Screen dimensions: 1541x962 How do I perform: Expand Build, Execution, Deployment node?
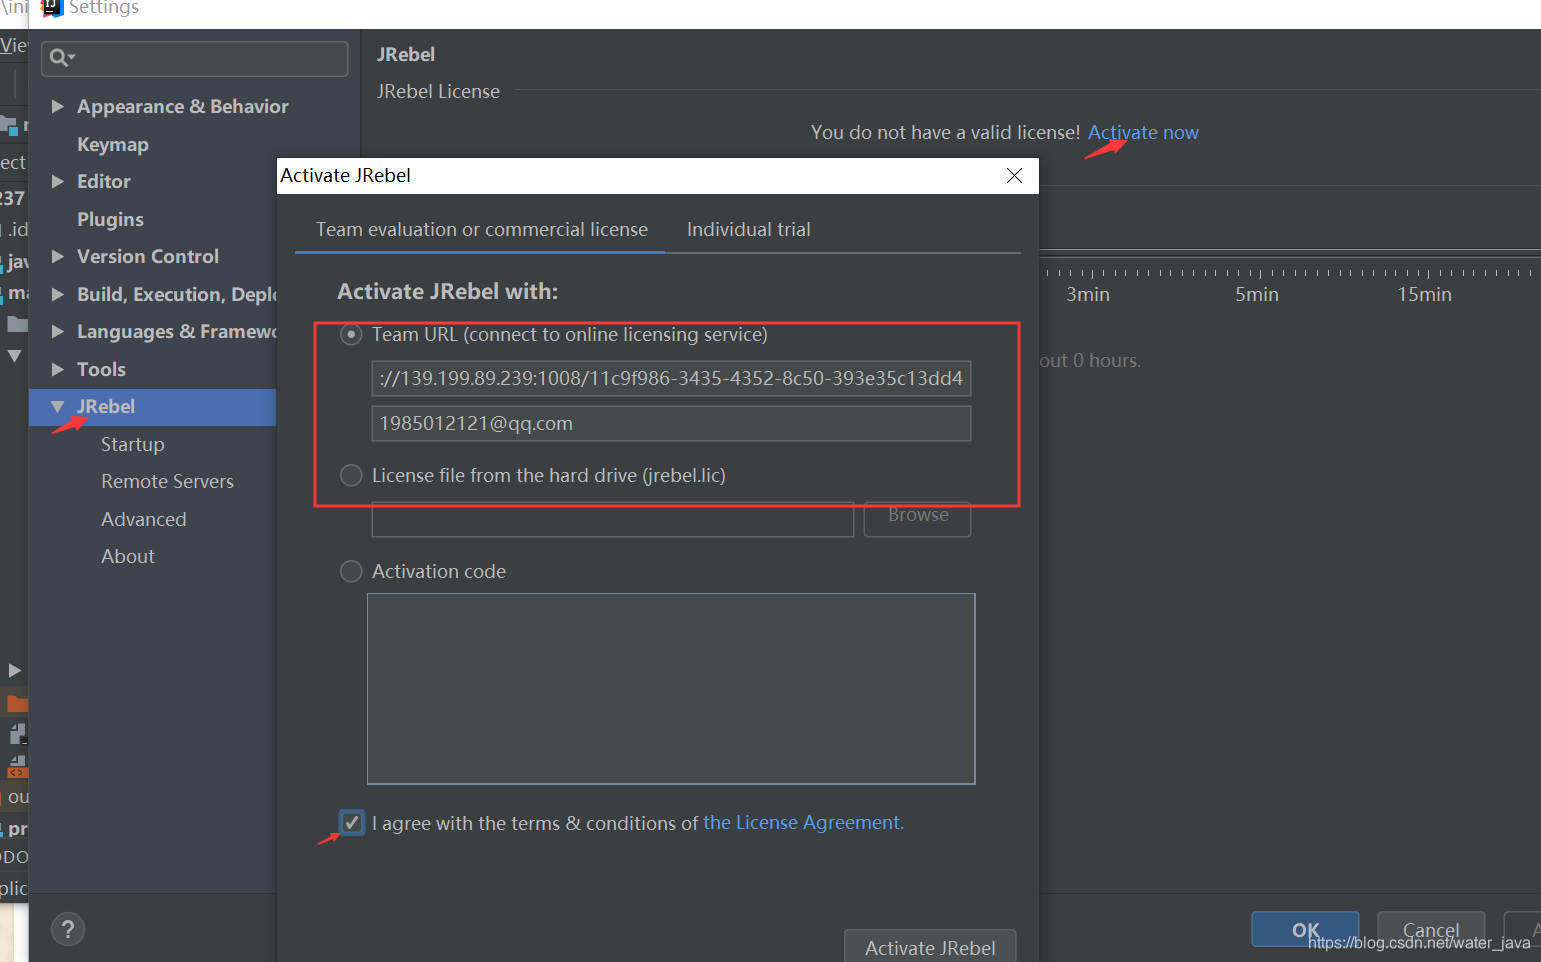(x=58, y=294)
